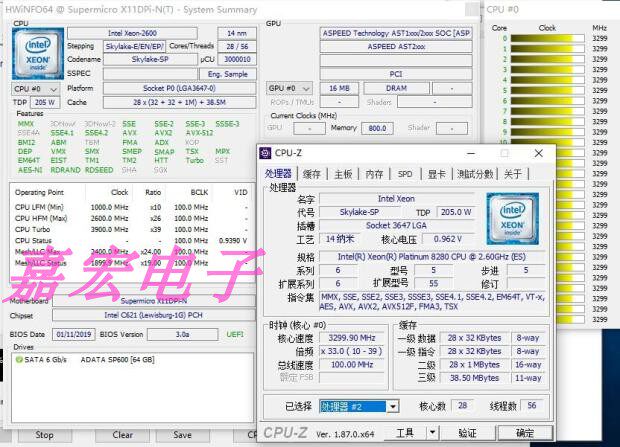Click the ADATA SP600 [64 GB] drive entry

(x=117, y=360)
